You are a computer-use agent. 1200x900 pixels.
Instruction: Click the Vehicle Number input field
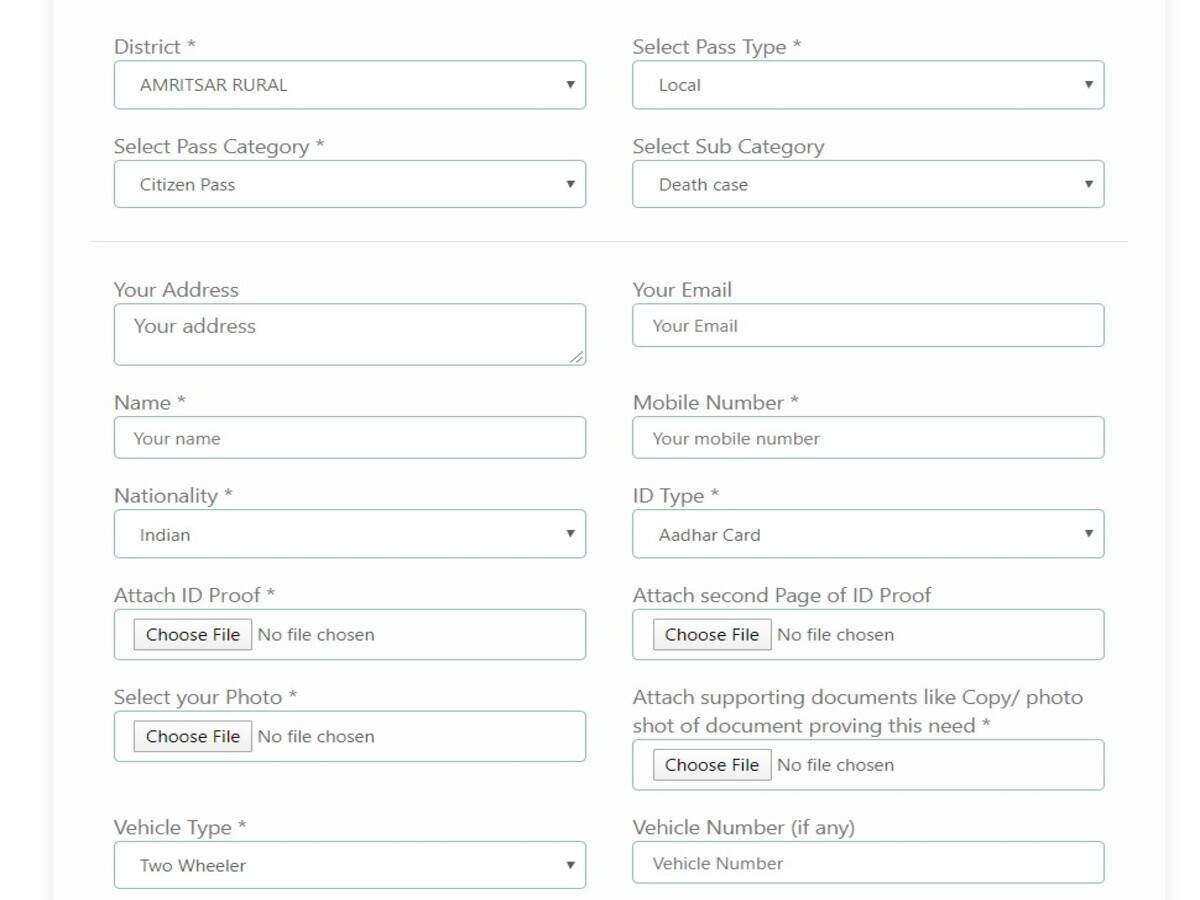pyautogui.click(x=867, y=863)
